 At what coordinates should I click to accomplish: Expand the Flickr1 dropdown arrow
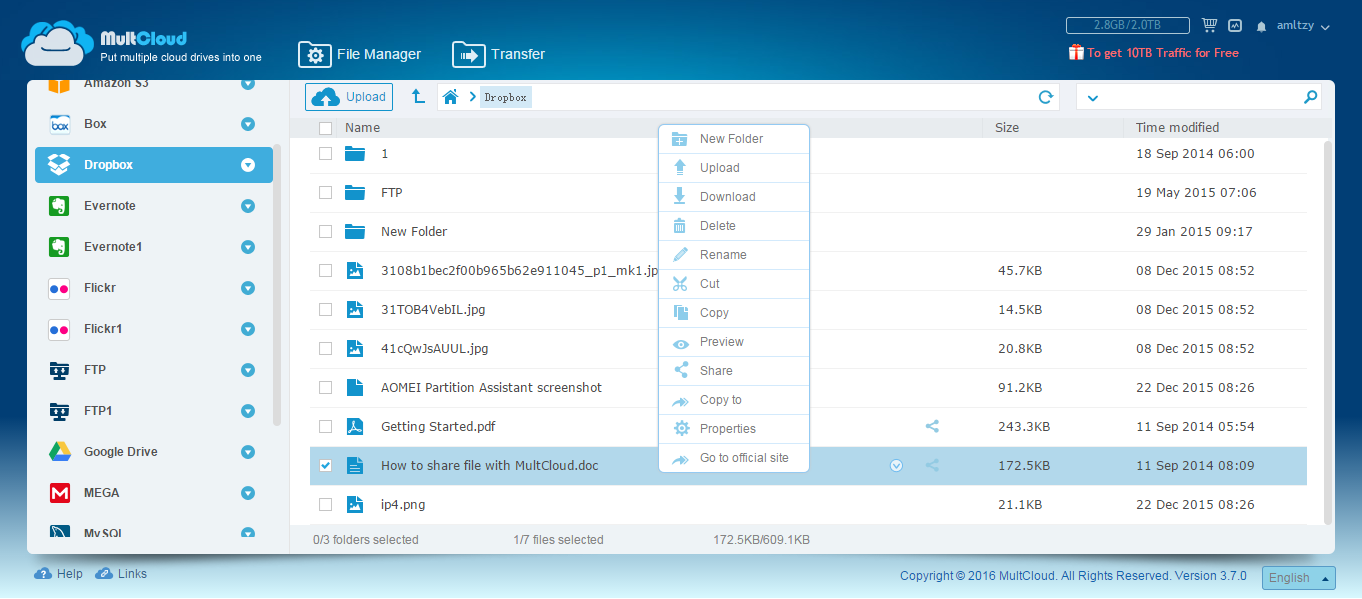pyautogui.click(x=248, y=329)
